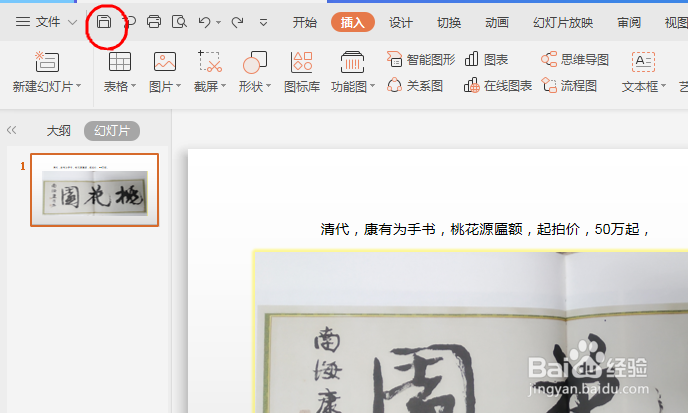Switch to the 设计 tab
The image size is (688, 413).
click(401, 22)
